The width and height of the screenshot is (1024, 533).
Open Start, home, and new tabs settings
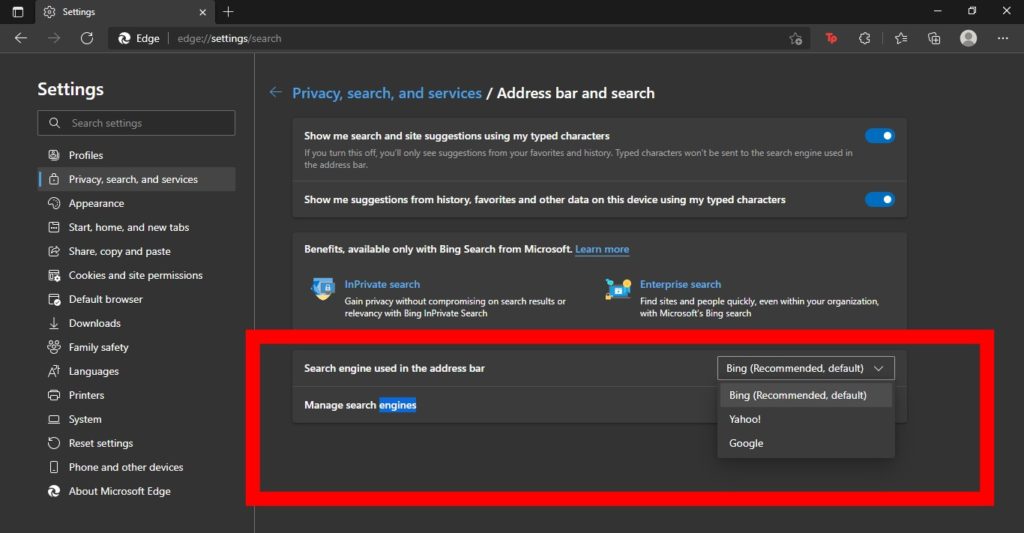(136, 227)
